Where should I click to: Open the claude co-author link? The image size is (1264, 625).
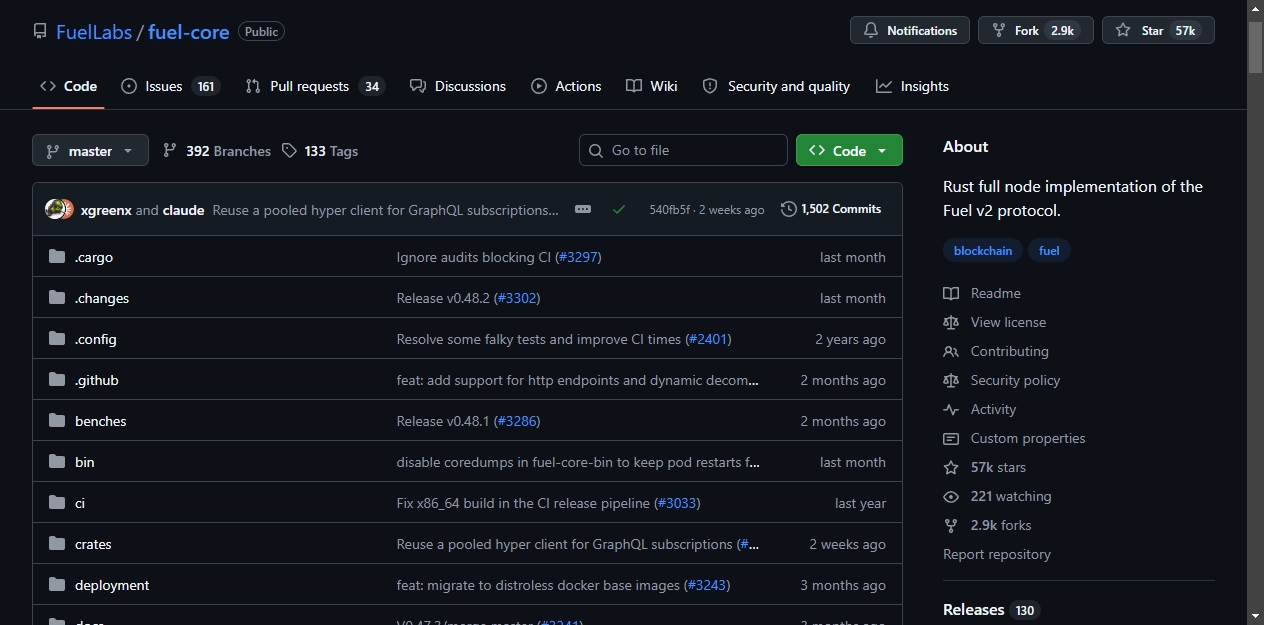tap(183, 210)
